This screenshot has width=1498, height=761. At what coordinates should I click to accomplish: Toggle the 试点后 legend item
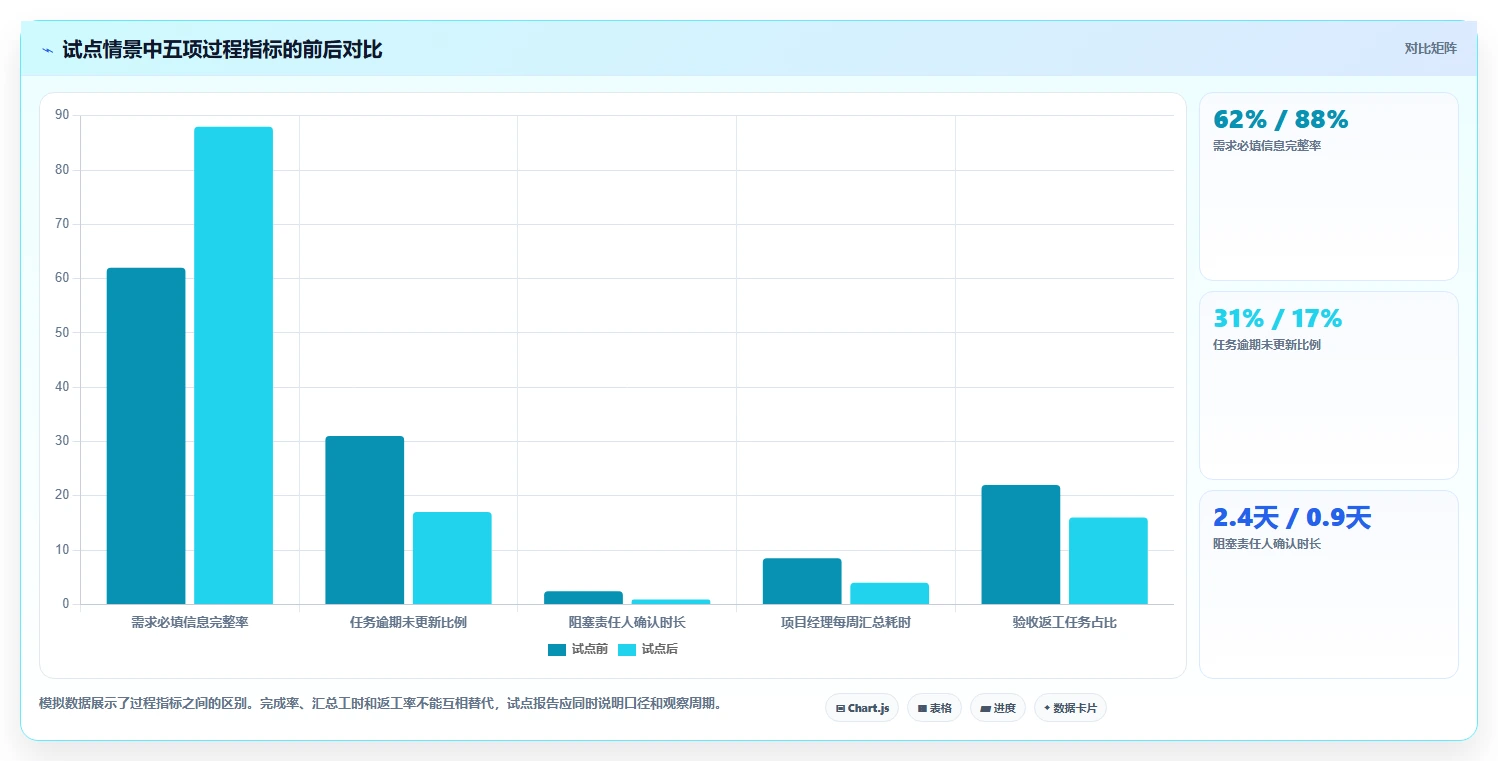click(648, 649)
